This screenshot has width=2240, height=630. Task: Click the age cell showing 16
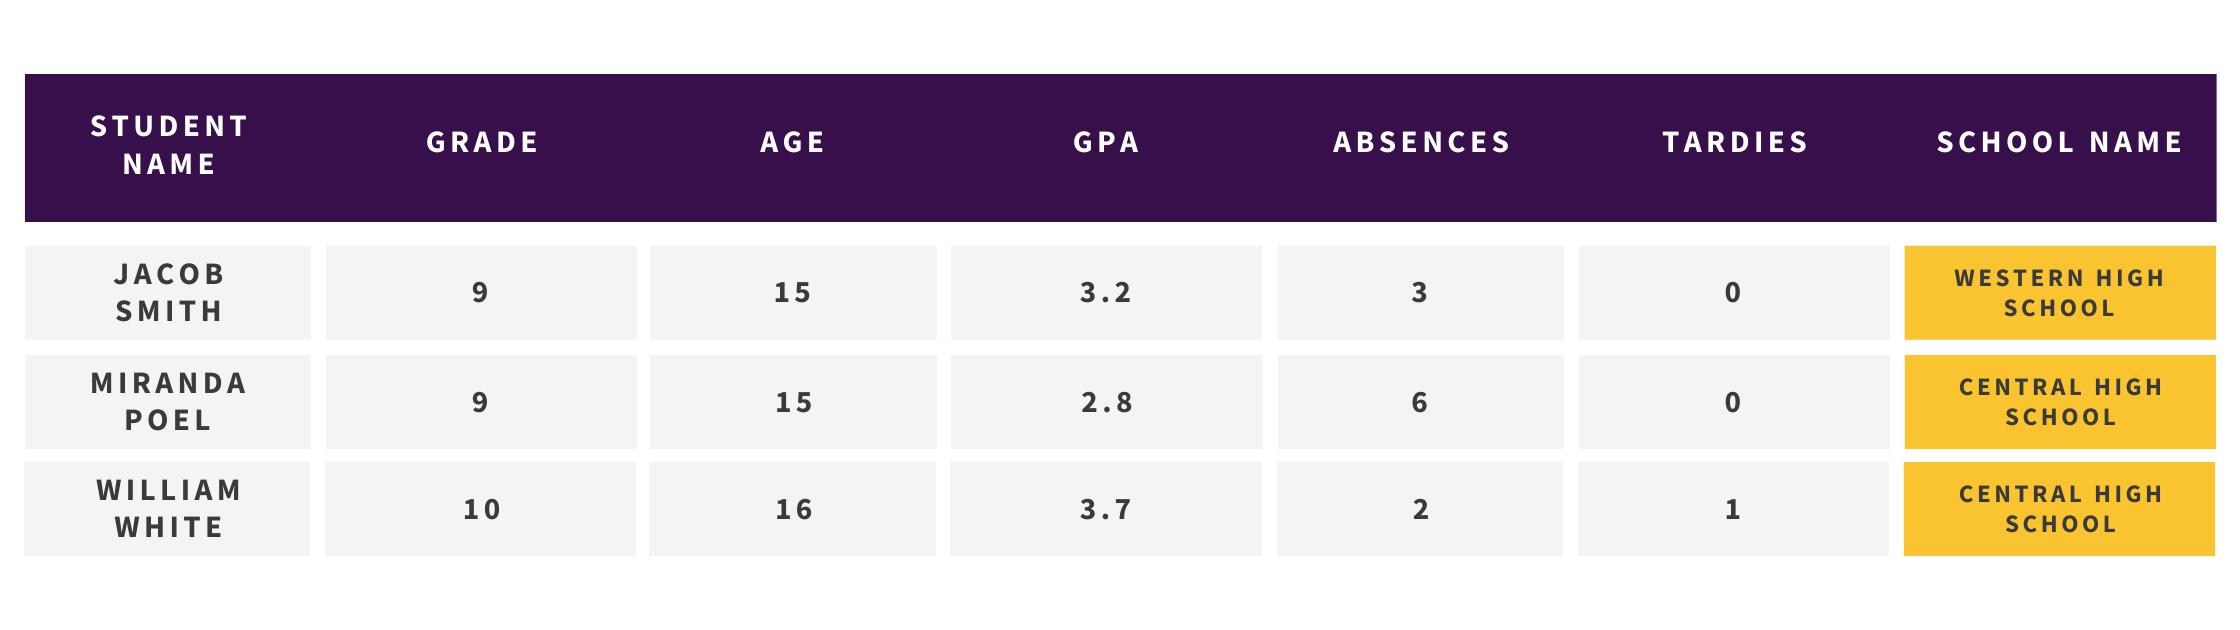[x=793, y=509]
